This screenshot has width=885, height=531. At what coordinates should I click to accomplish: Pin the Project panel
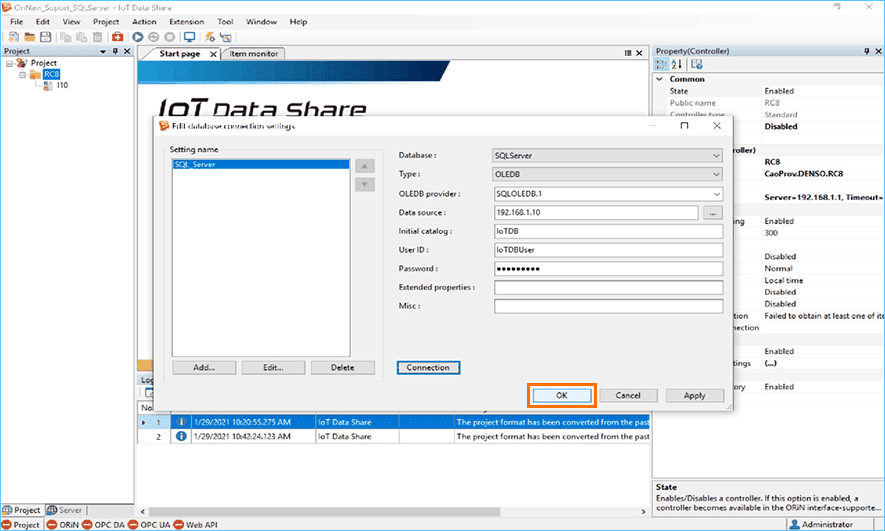point(115,51)
